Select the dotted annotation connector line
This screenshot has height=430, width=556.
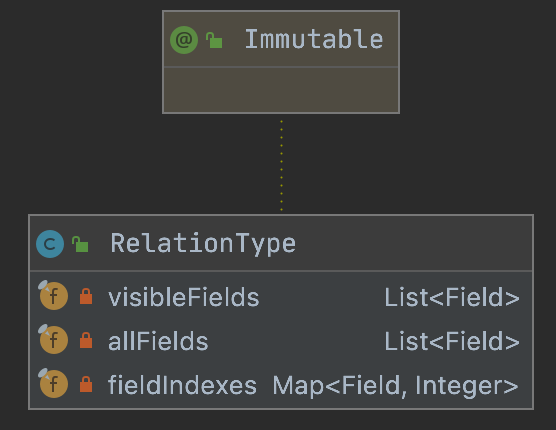282,165
